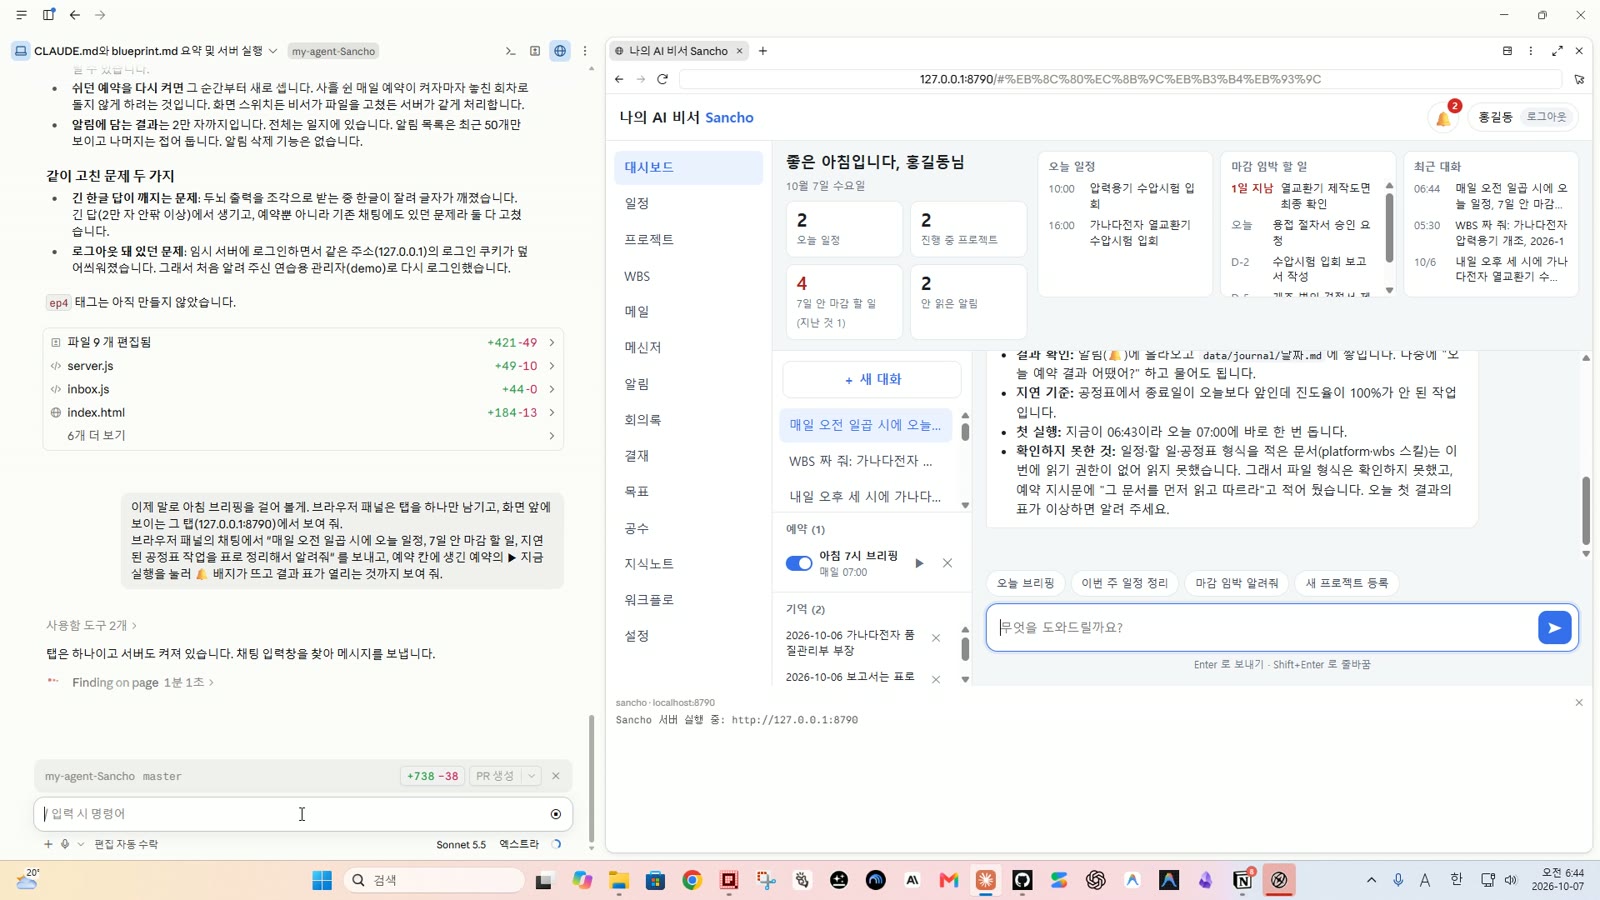Reload the 나의 AI 비서 Sancho browser page
The width and height of the screenshot is (1600, 900).
(662, 79)
